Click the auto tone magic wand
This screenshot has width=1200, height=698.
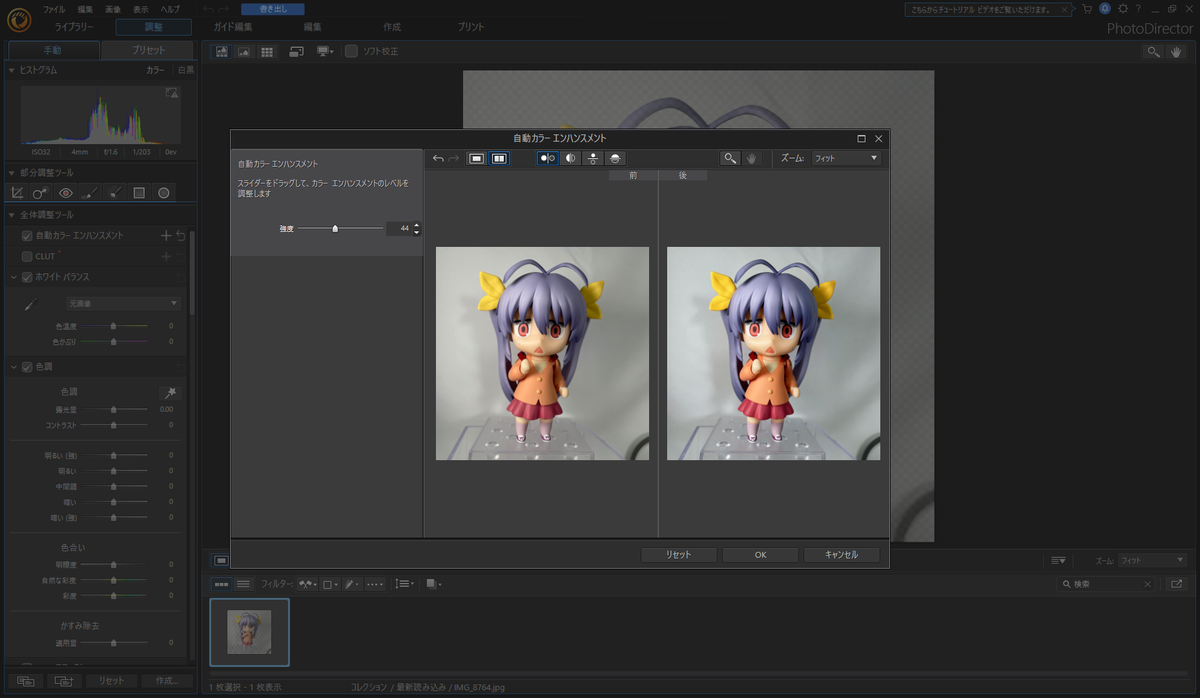pos(170,392)
